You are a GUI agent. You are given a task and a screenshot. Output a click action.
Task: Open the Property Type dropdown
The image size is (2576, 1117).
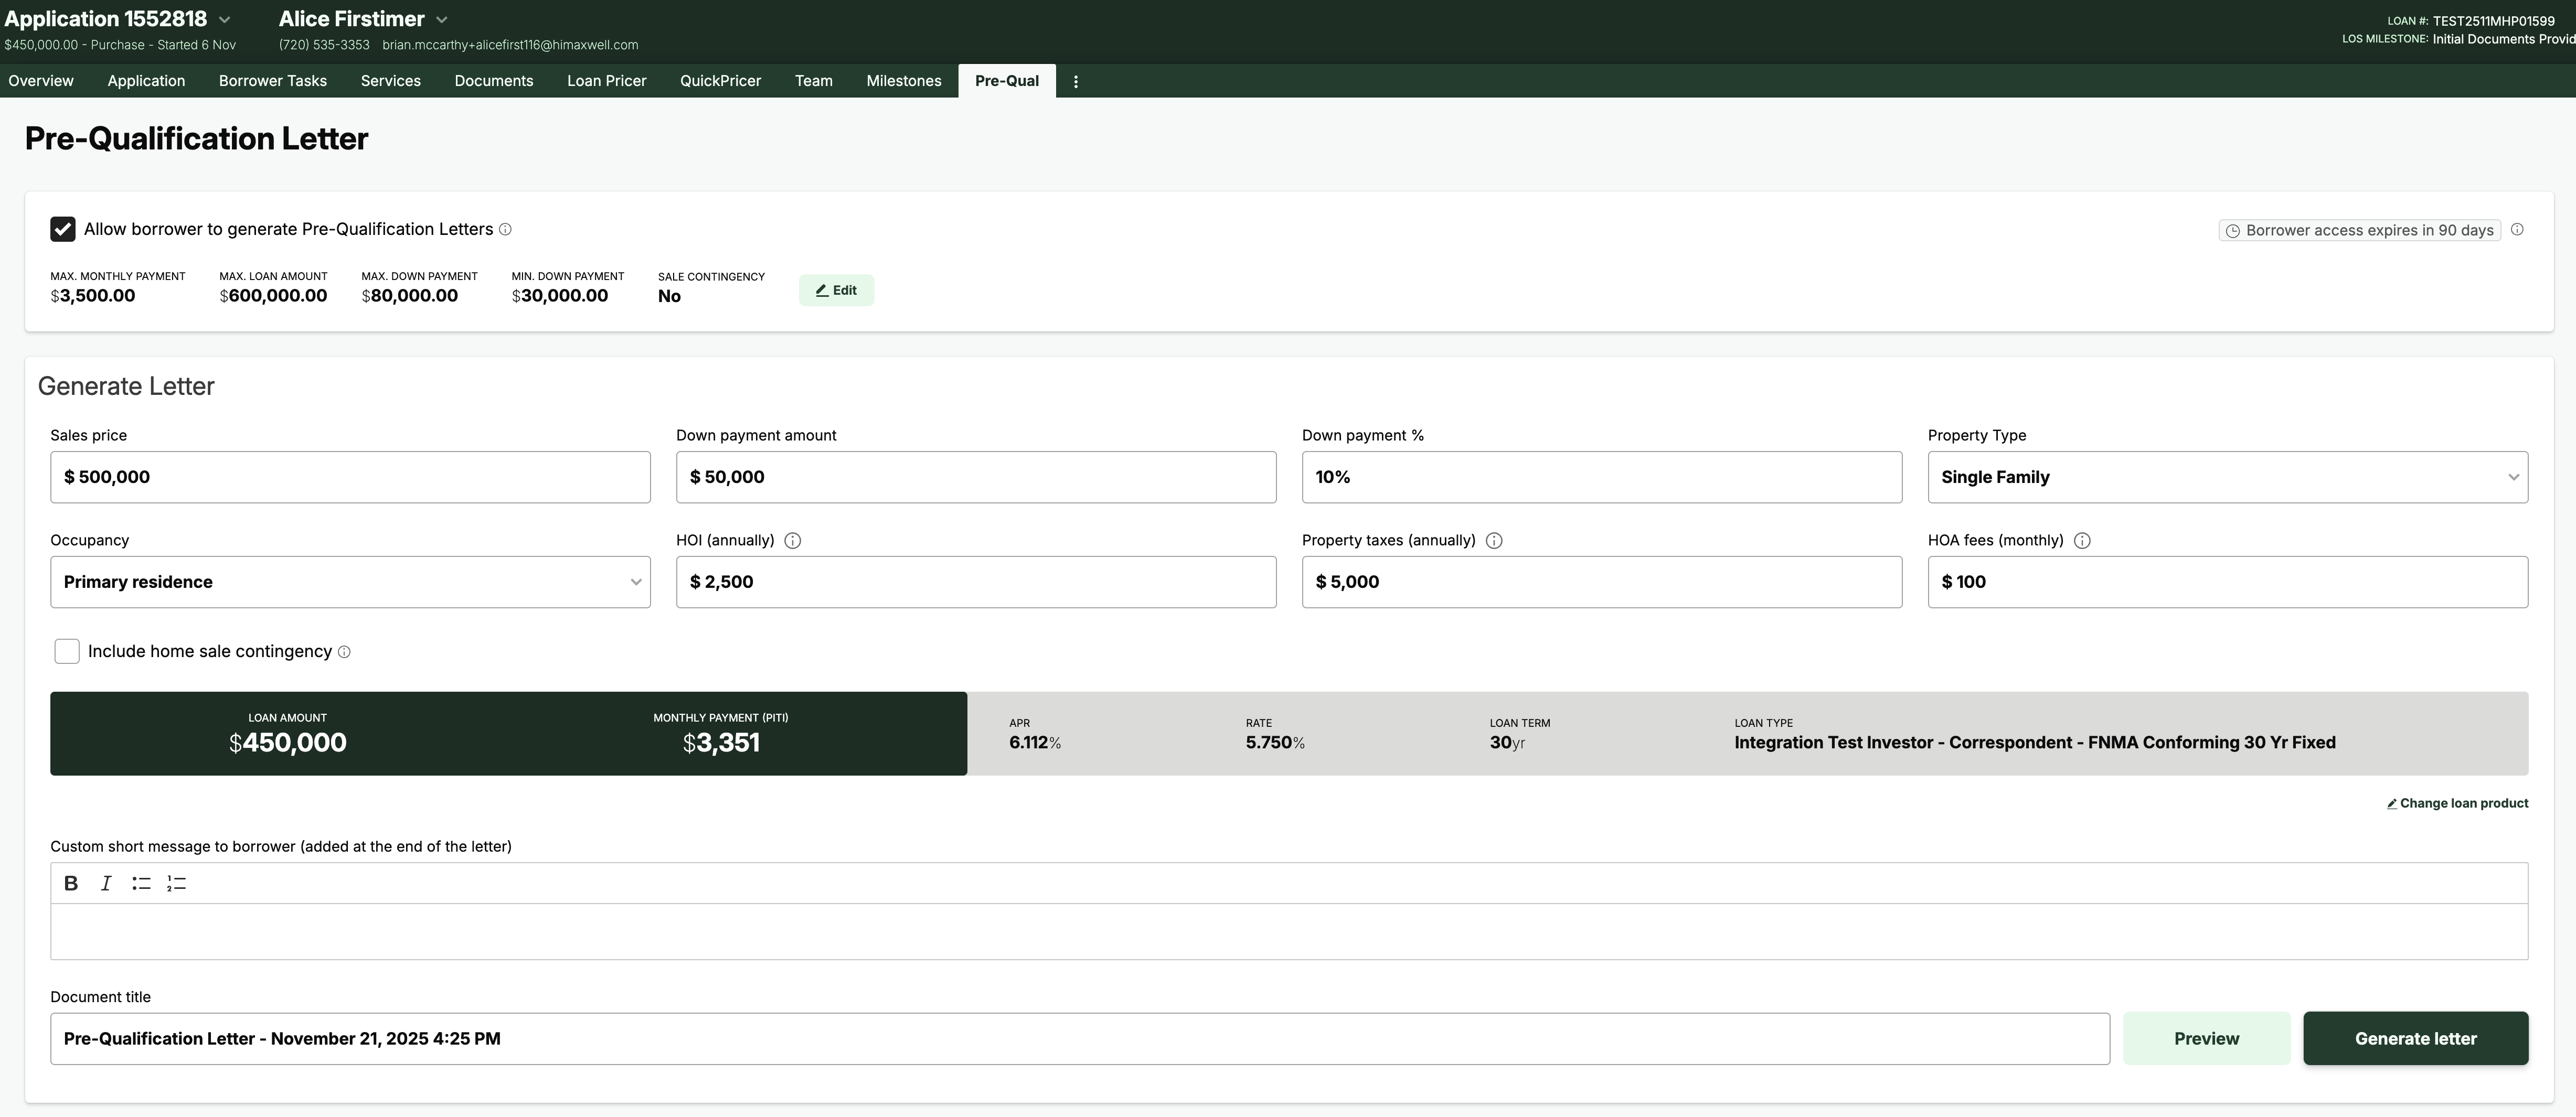pos(2227,477)
